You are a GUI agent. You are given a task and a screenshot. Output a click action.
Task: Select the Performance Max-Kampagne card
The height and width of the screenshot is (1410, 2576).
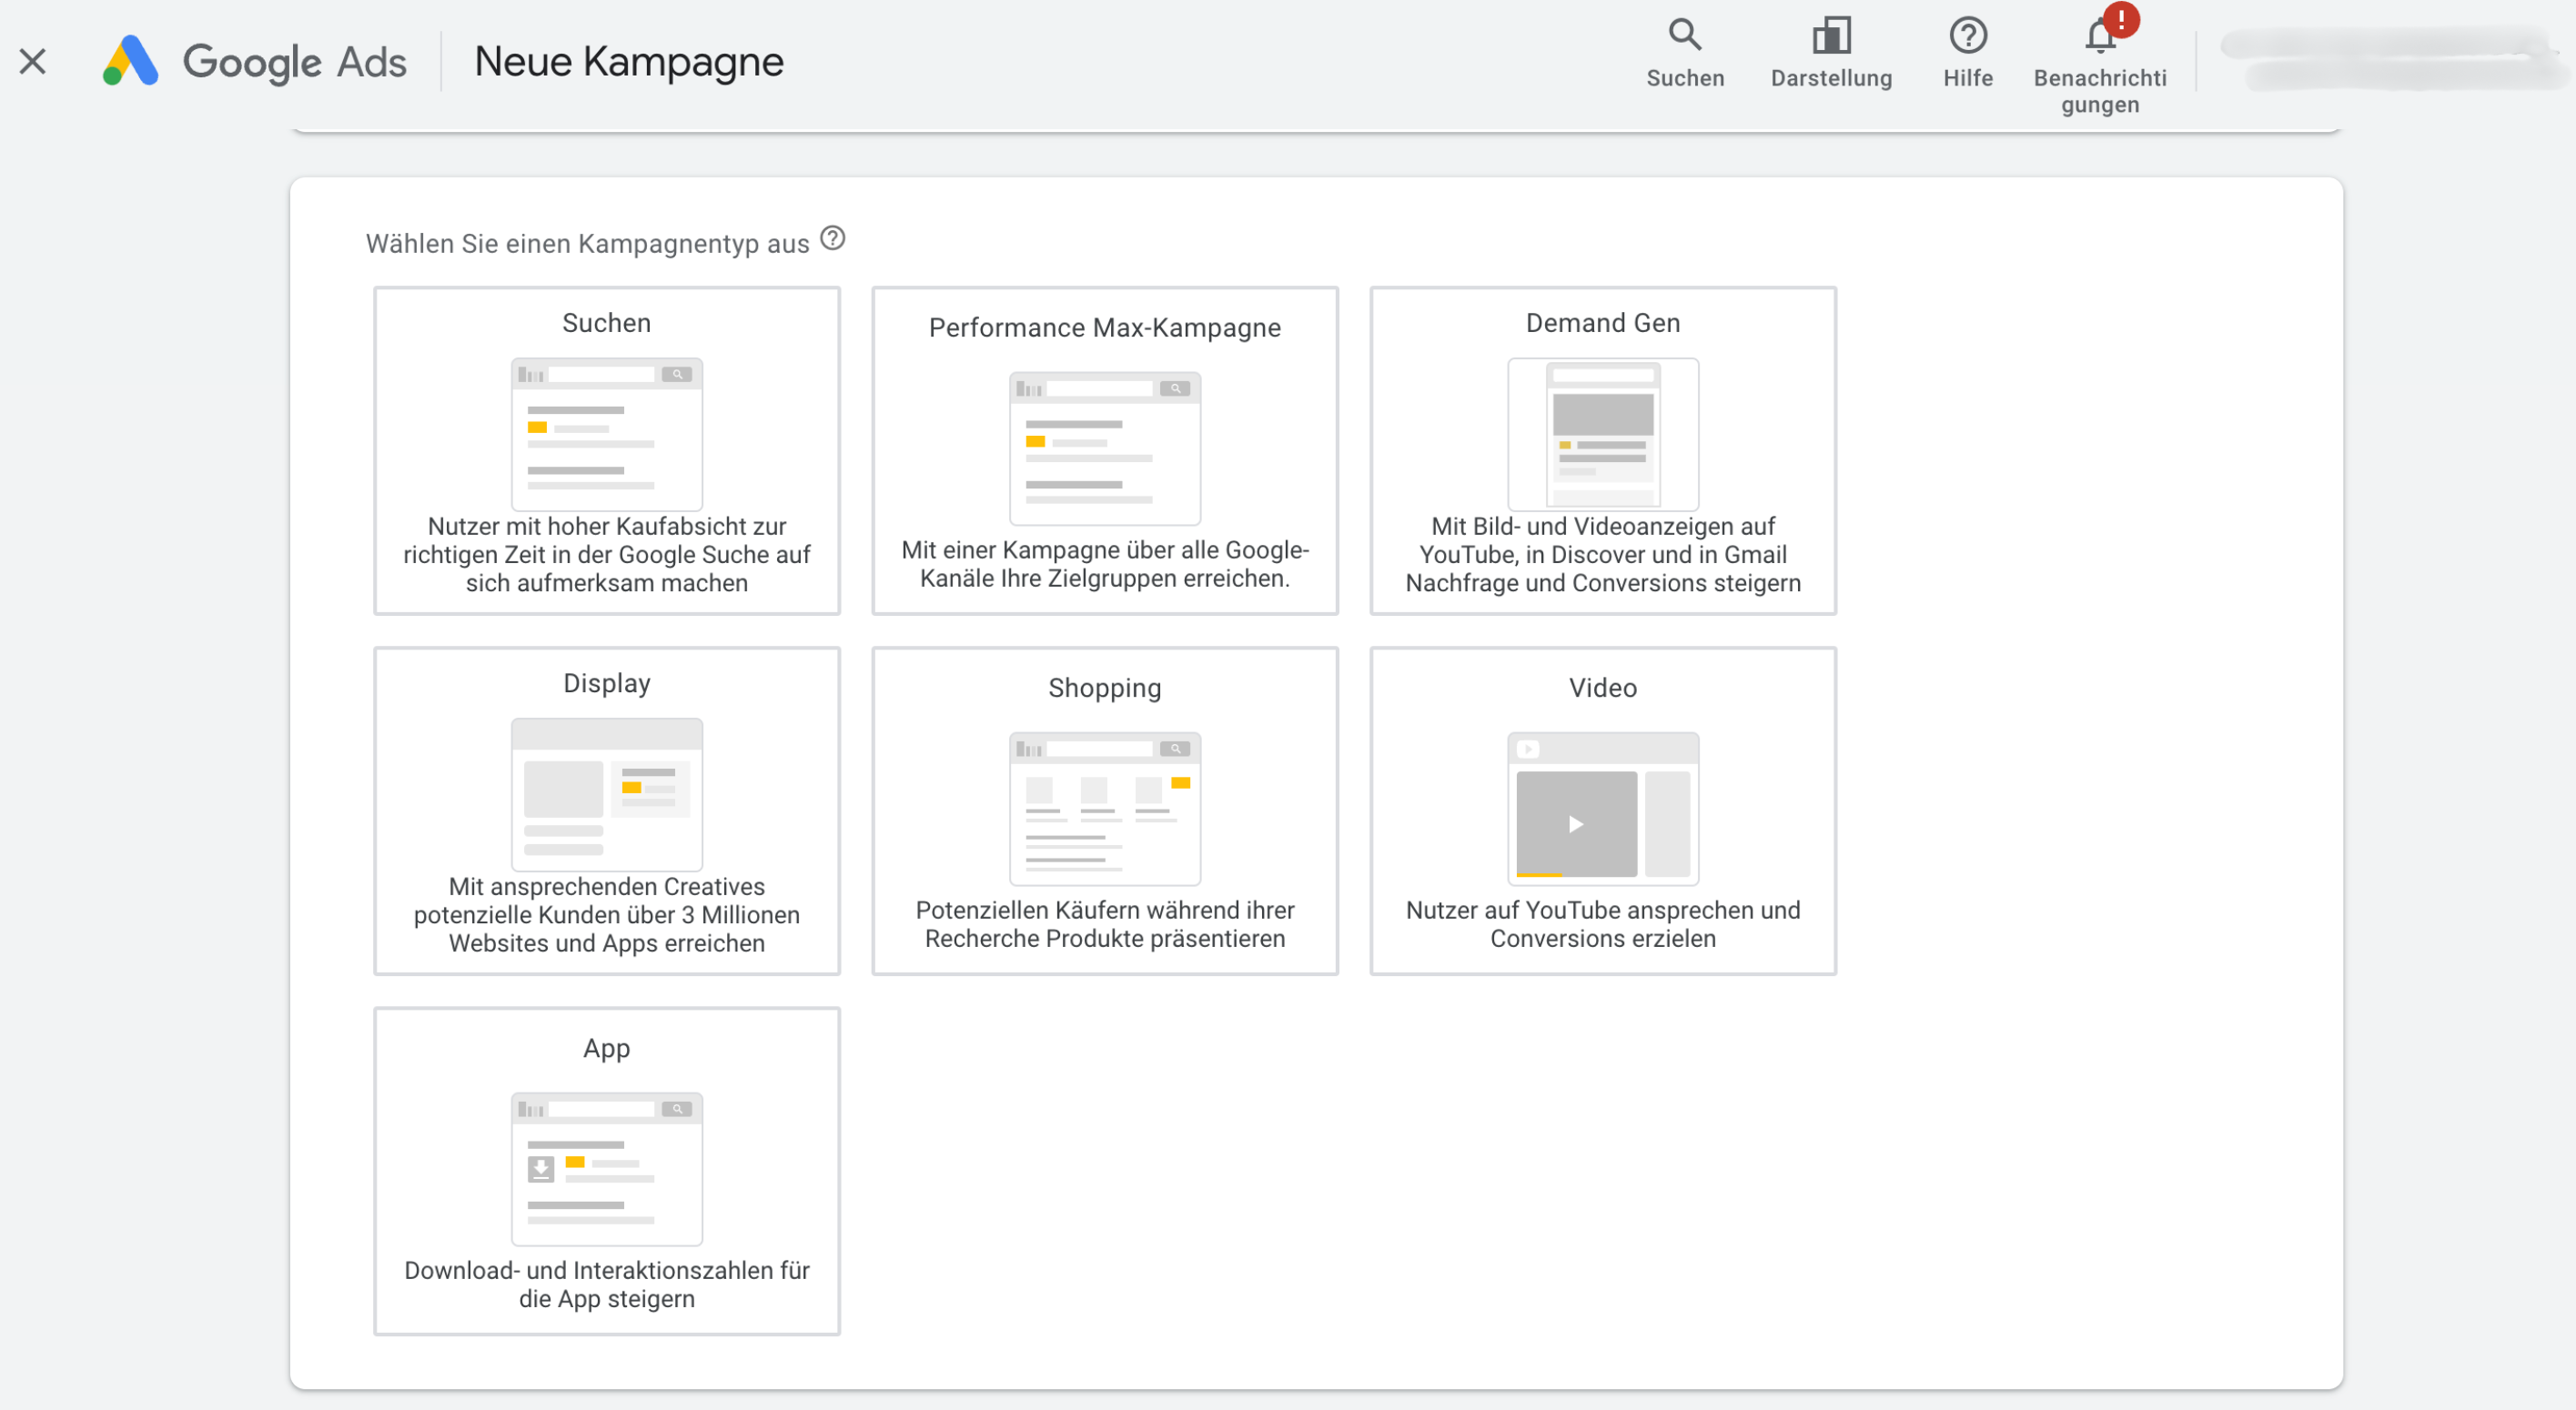click(1104, 327)
